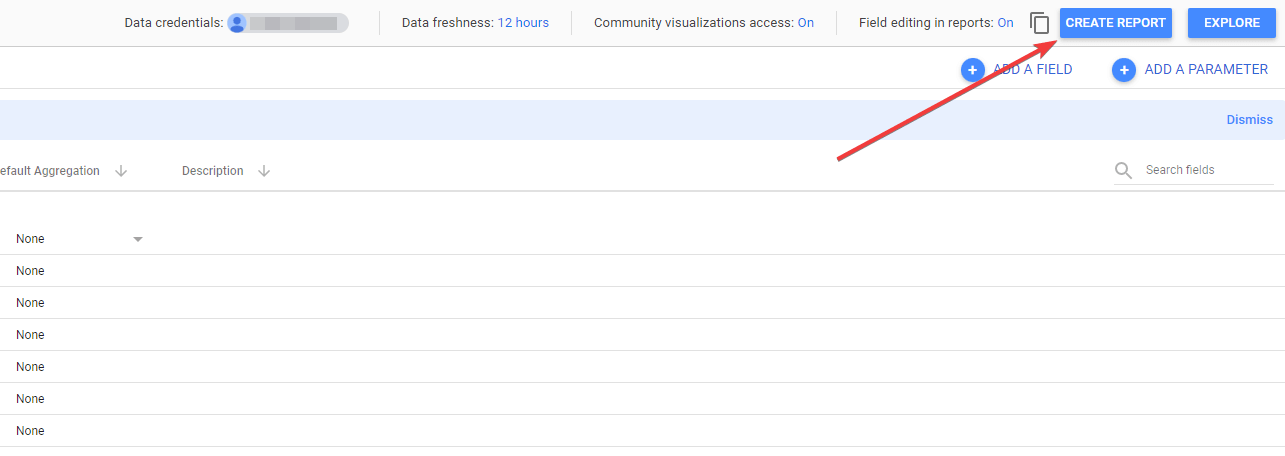Click Add a Field label

click(1033, 70)
